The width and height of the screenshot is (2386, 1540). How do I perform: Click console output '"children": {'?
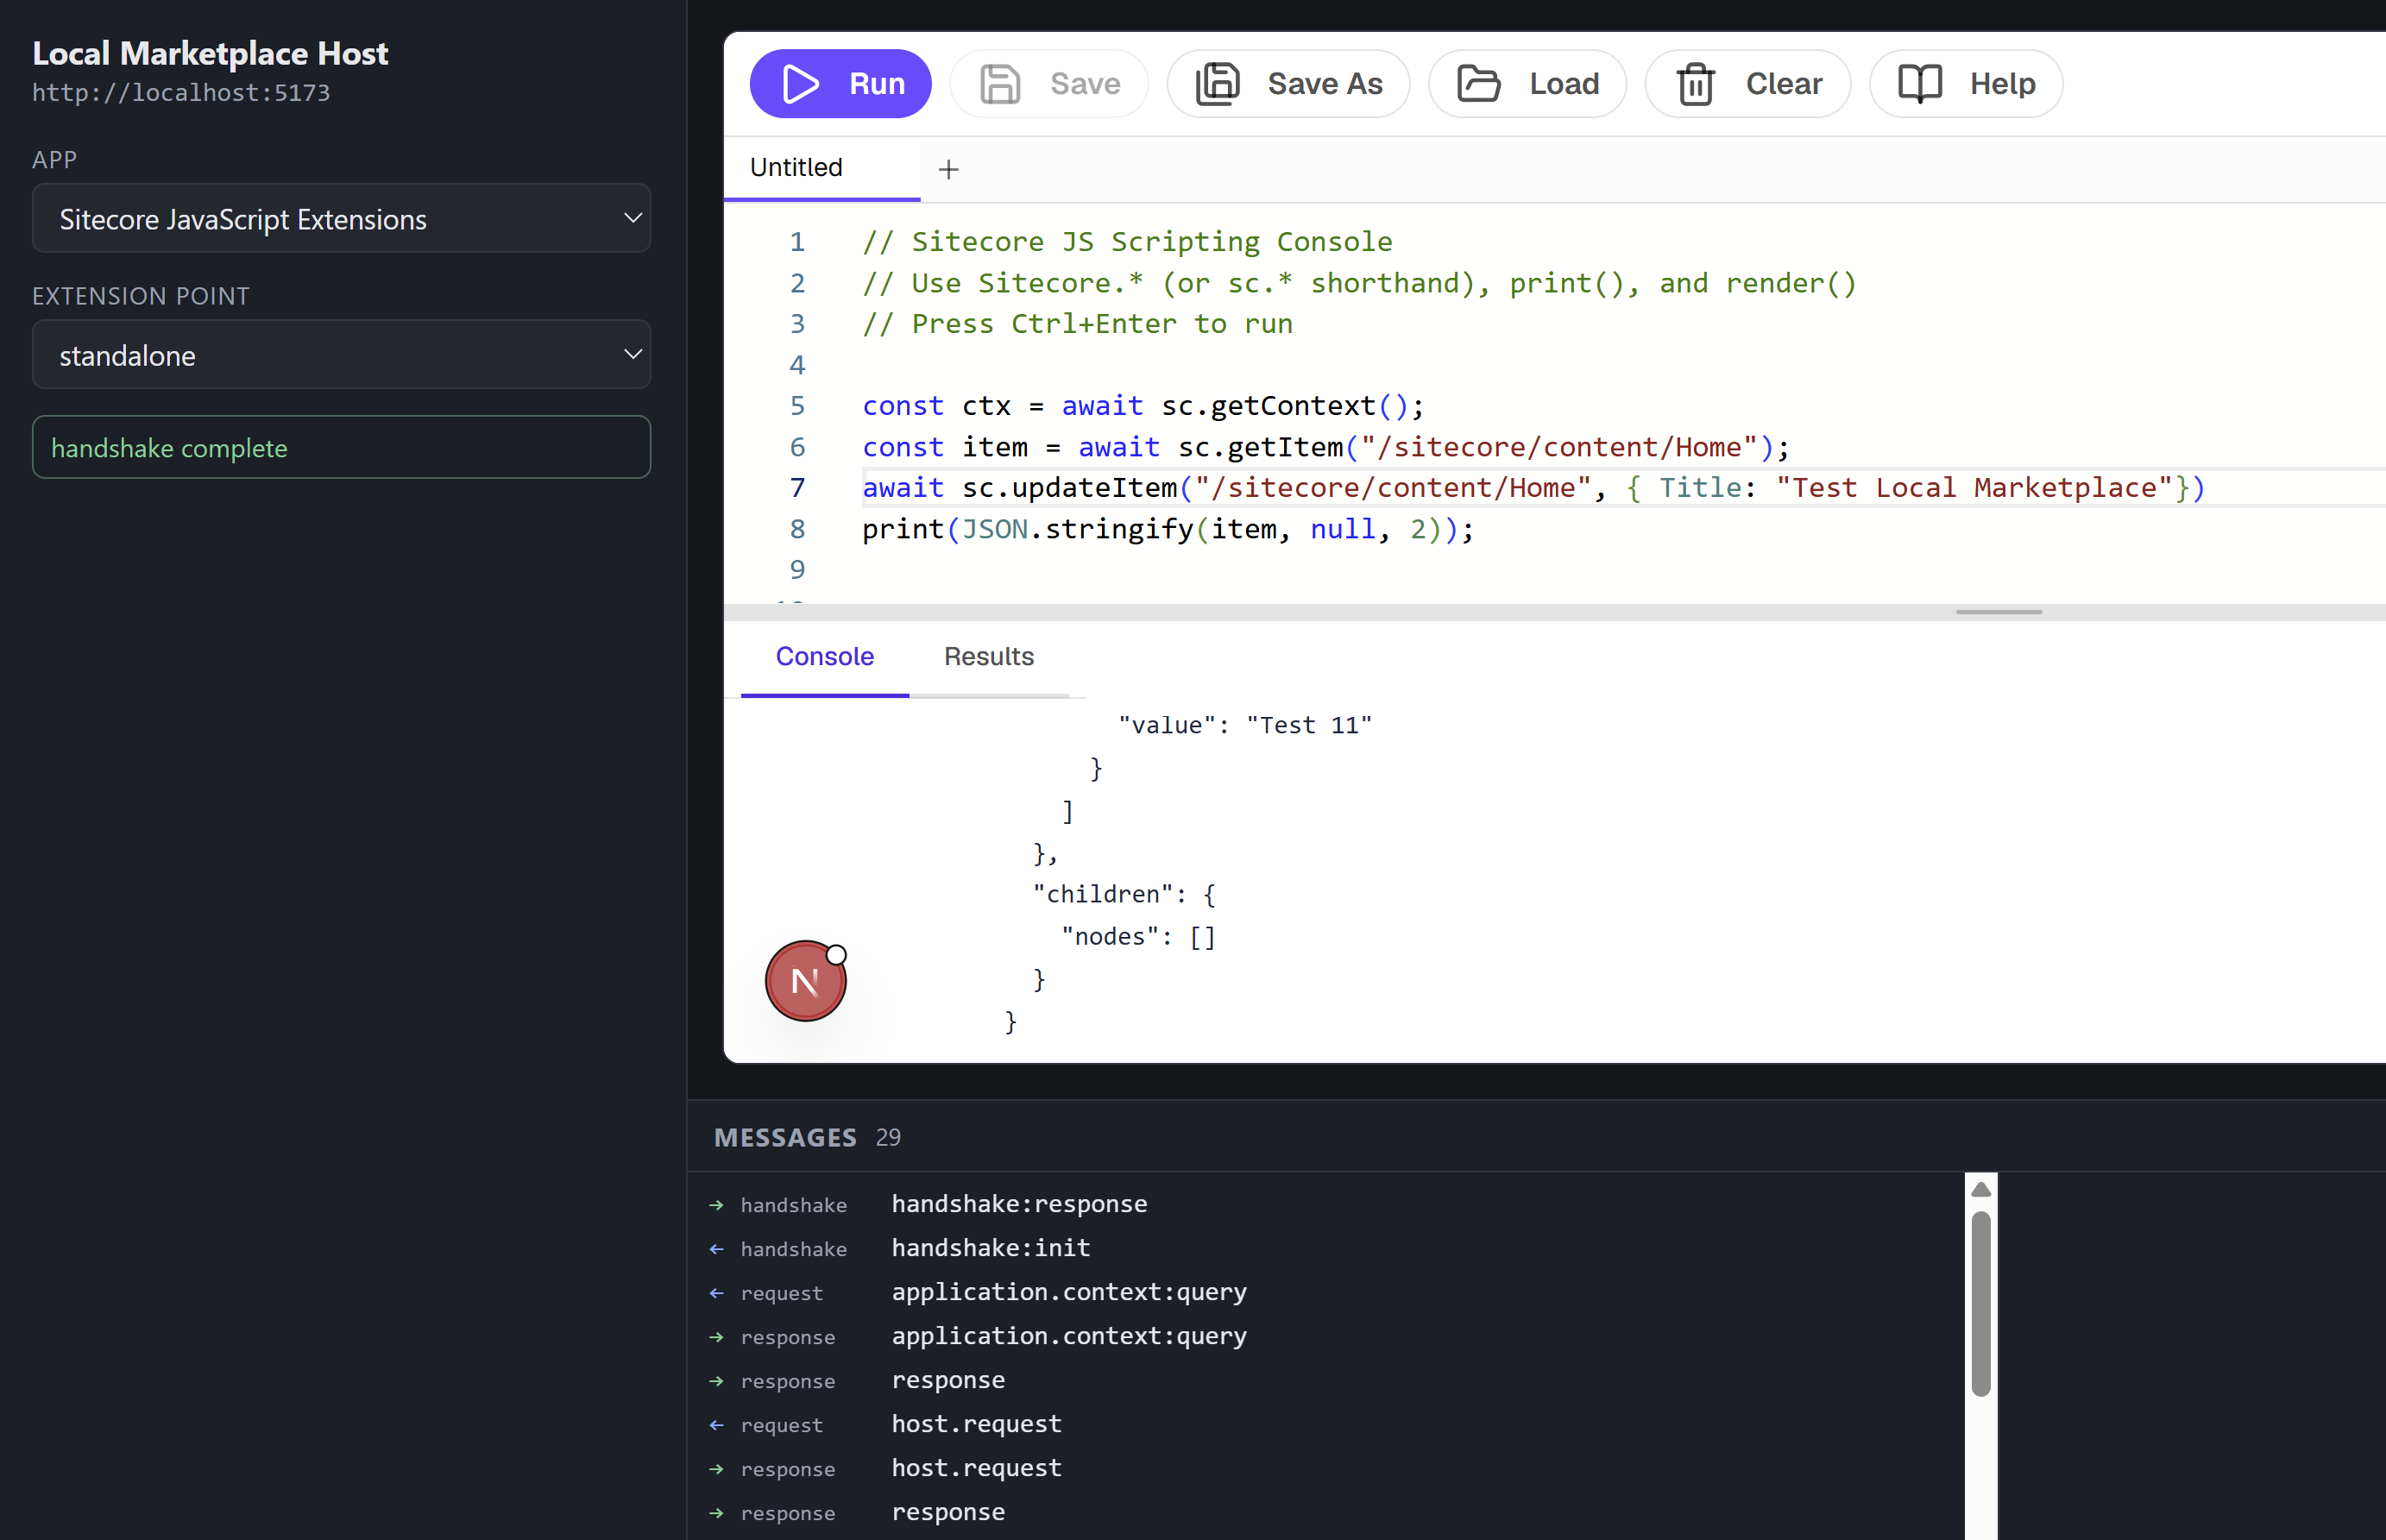coord(1124,894)
